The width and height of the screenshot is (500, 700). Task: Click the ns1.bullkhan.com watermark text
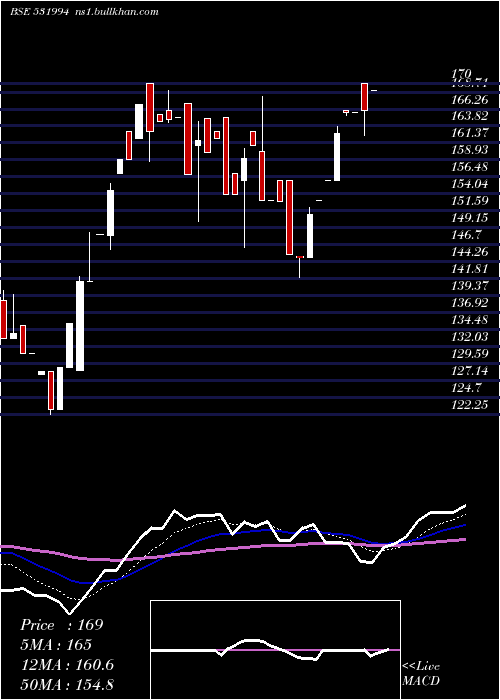tap(115, 12)
